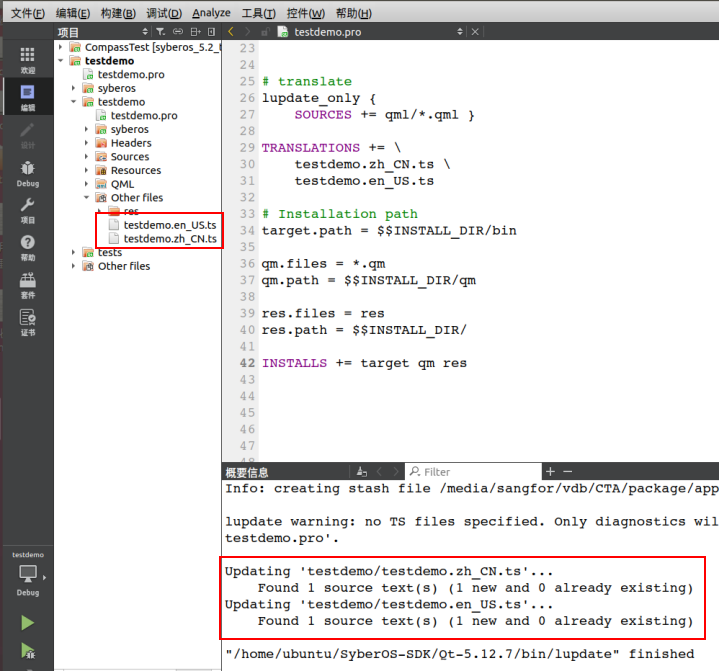Click the filter tree icon in the project panel
This screenshot has height=671, width=724.
pos(161,32)
